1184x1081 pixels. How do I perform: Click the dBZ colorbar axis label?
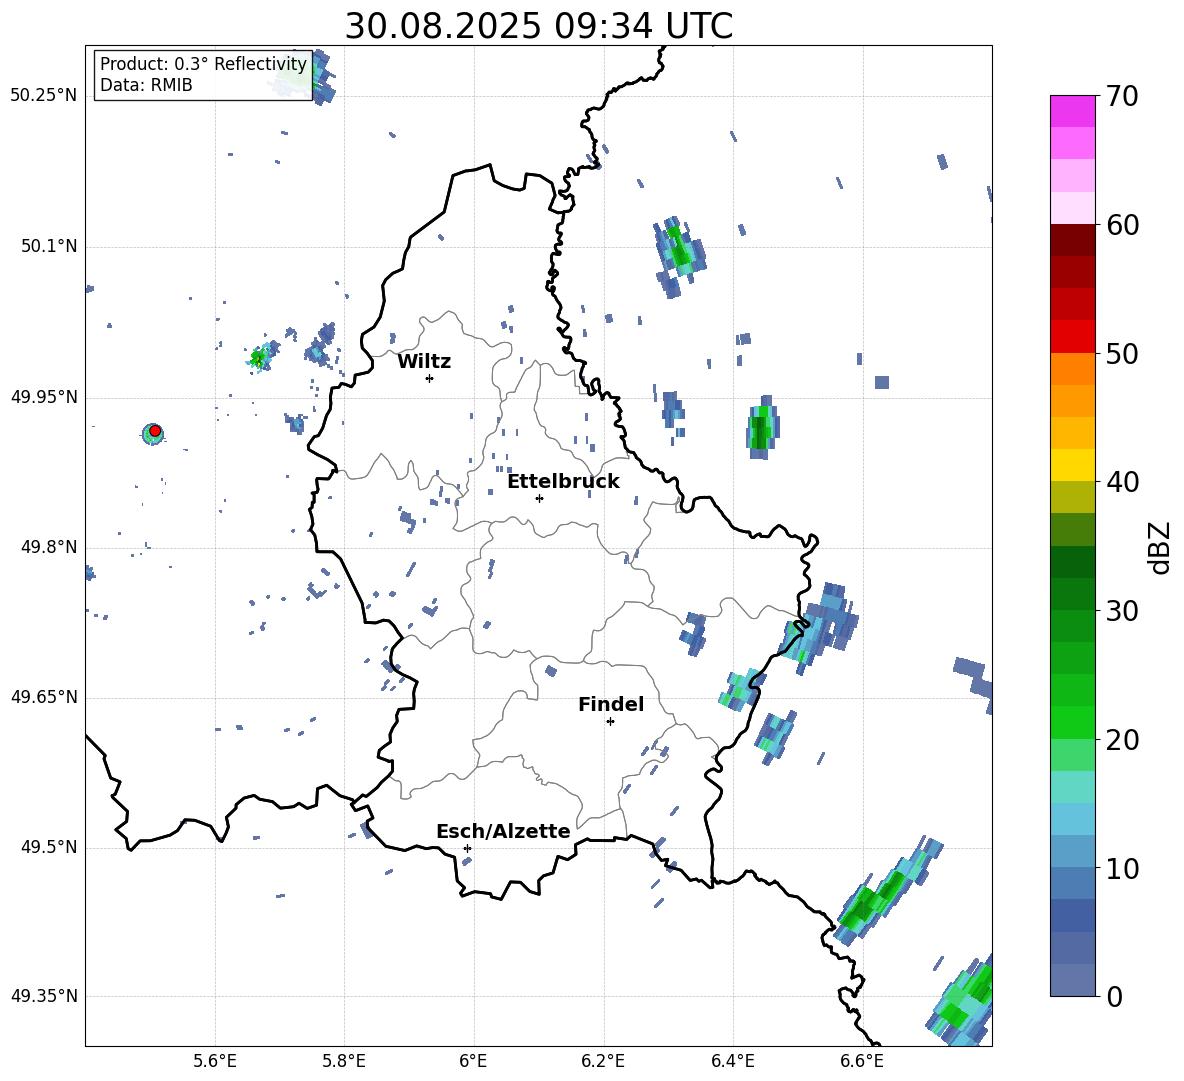click(1161, 547)
